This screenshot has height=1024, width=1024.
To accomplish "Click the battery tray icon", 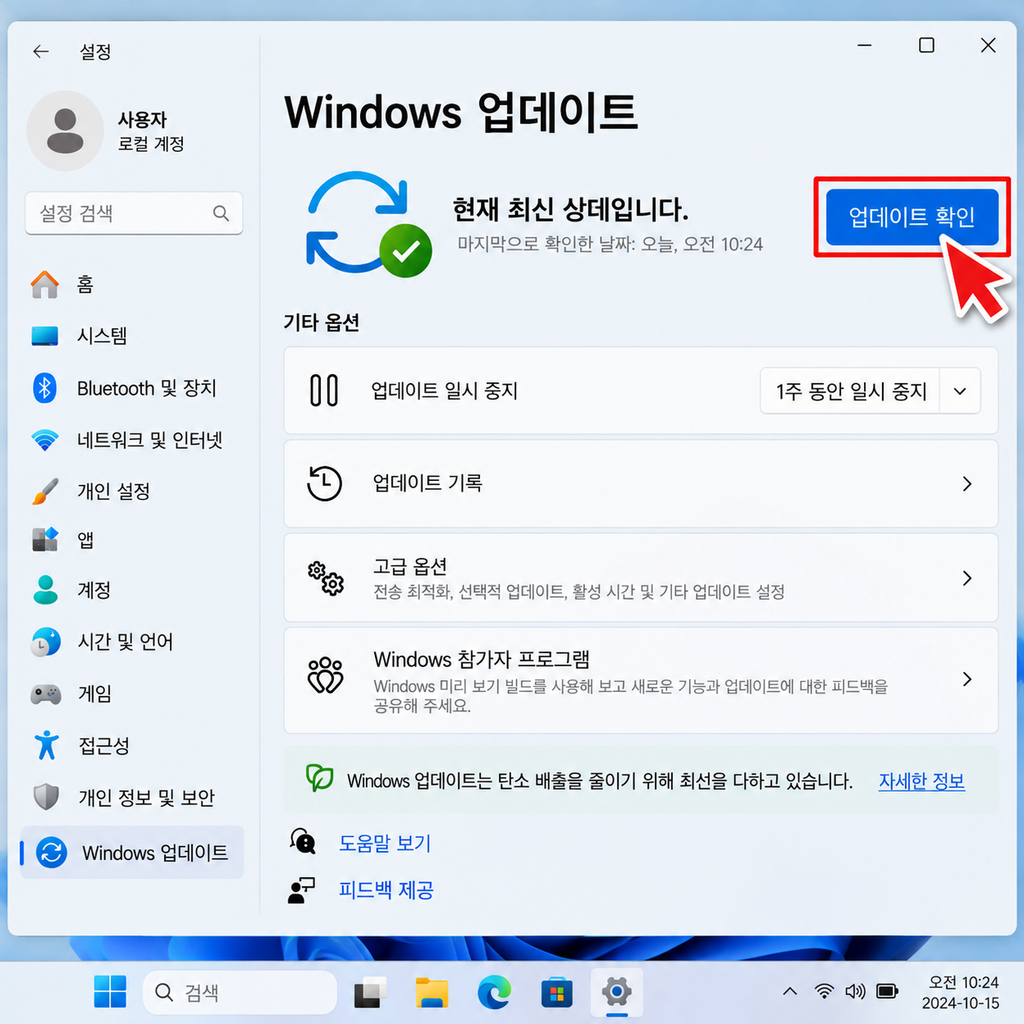I will point(887,991).
